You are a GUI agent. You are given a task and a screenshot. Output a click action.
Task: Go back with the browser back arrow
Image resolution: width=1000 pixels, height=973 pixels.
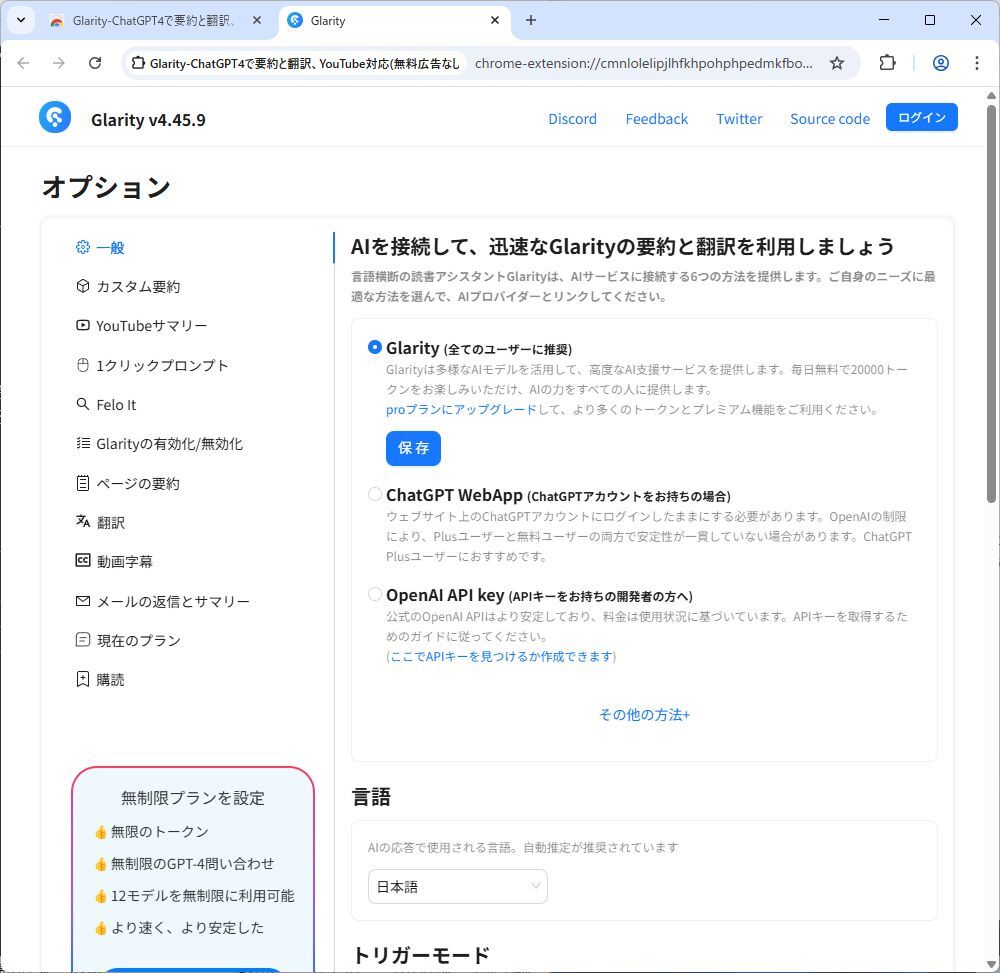tap(24, 63)
